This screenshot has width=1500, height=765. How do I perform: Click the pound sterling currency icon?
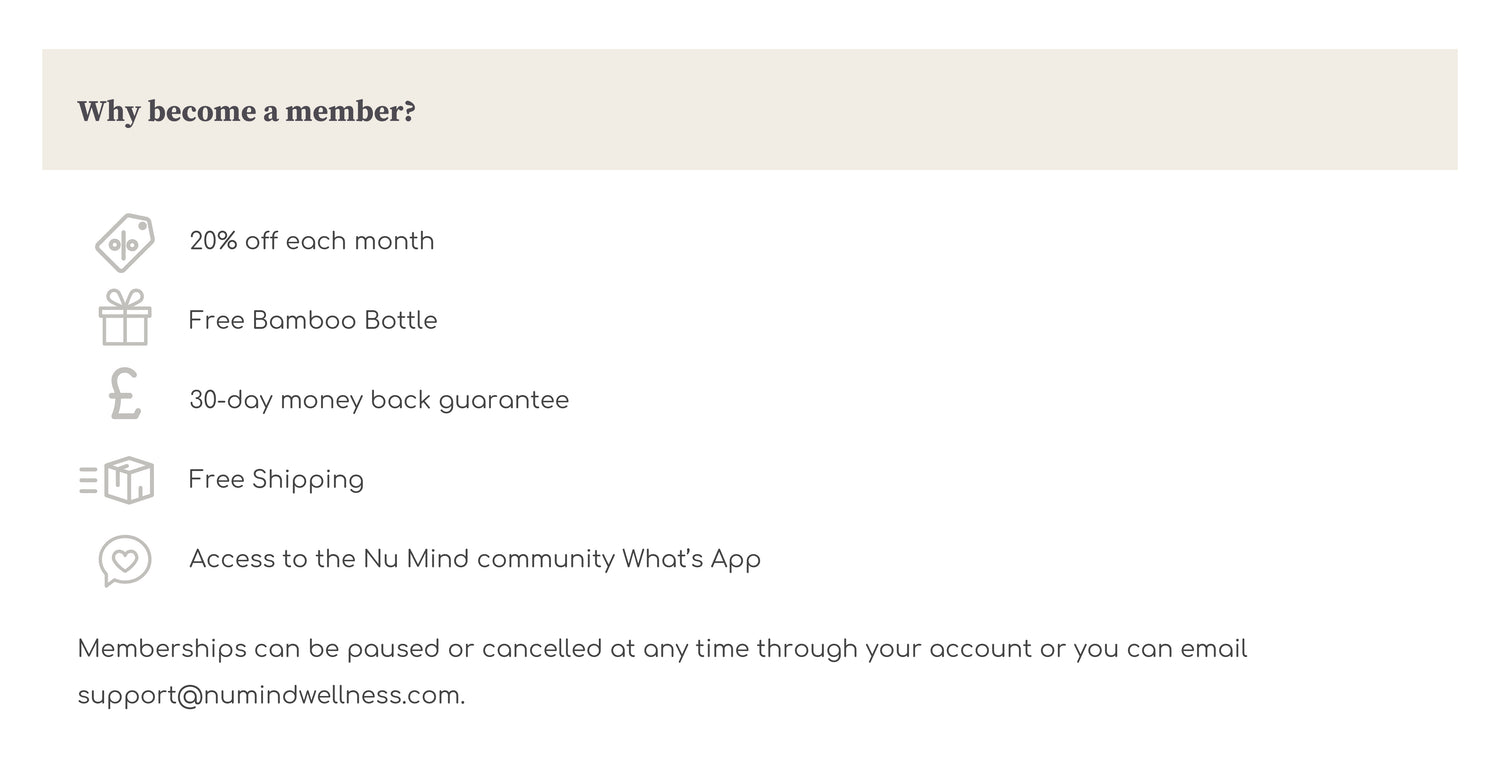tap(125, 394)
